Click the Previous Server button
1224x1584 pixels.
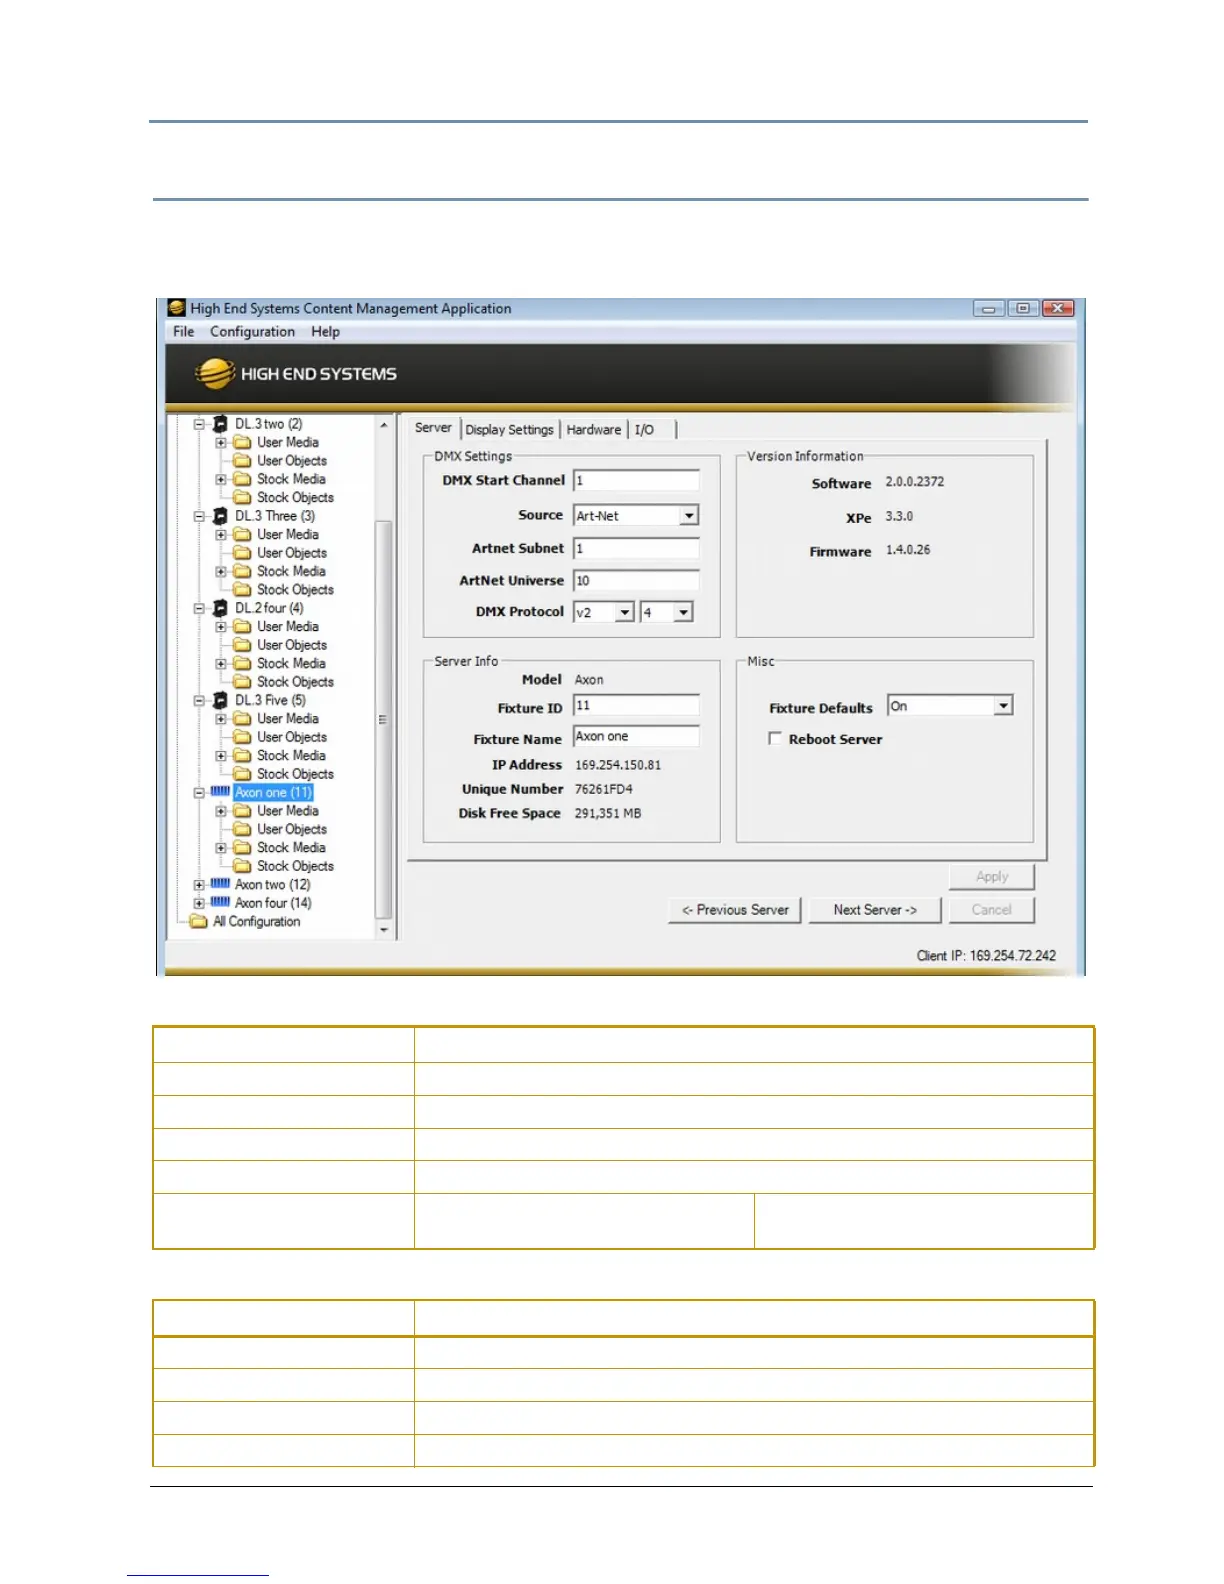pyautogui.click(x=735, y=910)
